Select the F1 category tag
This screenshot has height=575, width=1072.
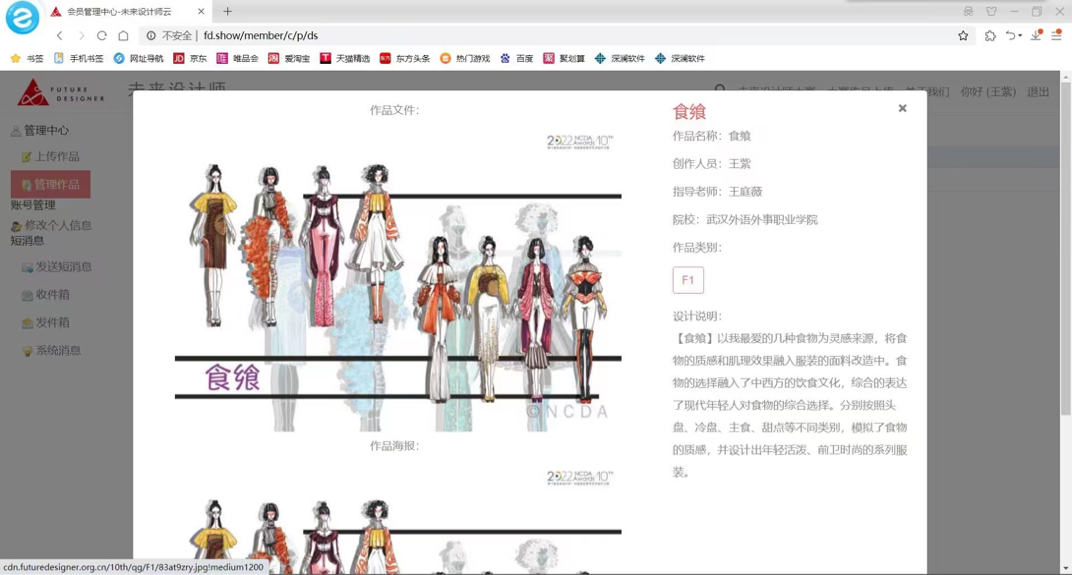tap(688, 280)
